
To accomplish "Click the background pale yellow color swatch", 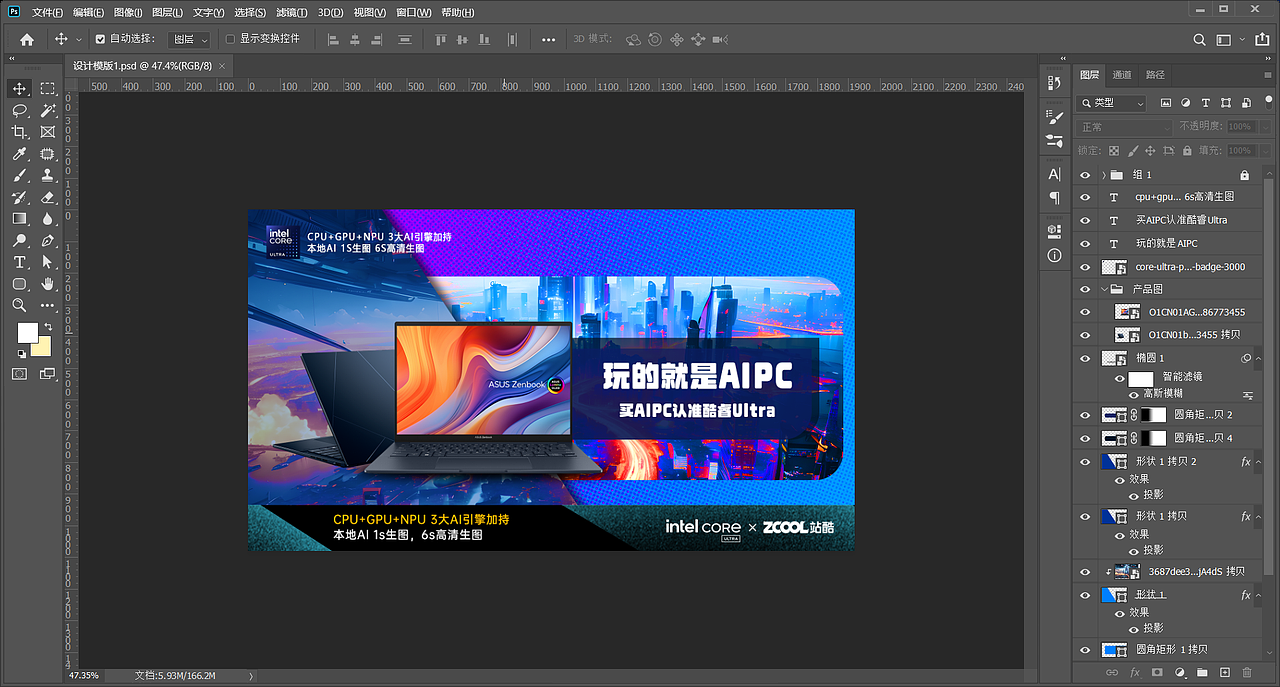I will point(44,348).
